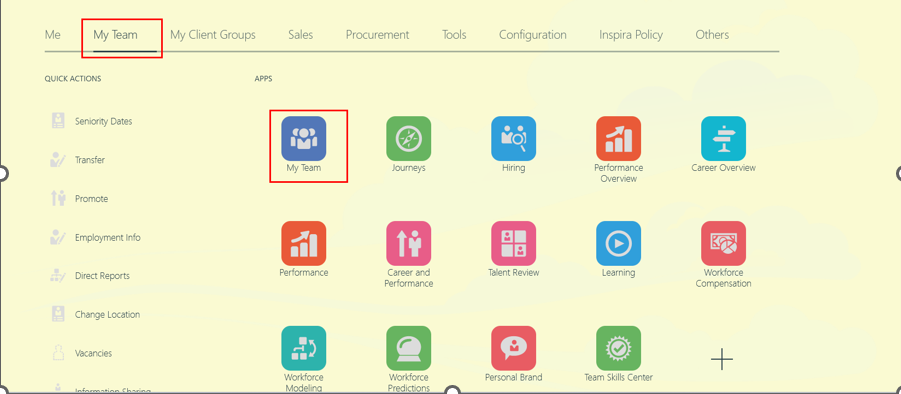
Task: Go to the Procurement tab
Action: (378, 34)
